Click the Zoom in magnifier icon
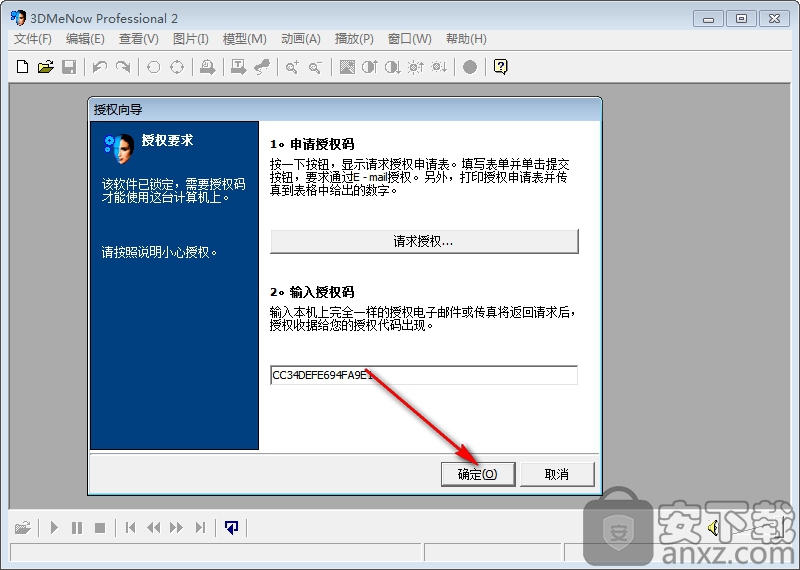 292,67
